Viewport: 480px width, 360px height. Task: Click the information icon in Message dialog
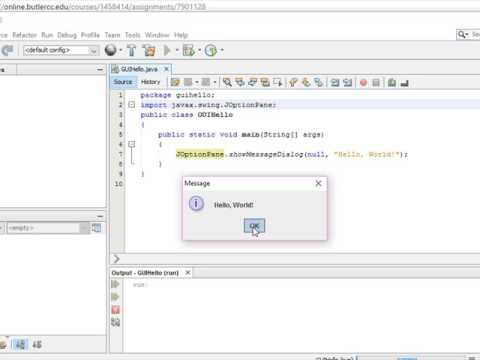(x=196, y=203)
